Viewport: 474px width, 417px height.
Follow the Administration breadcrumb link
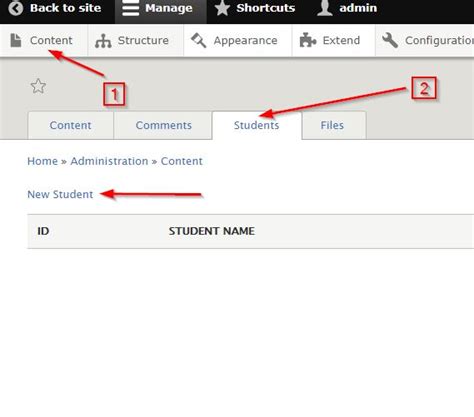pyautogui.click(x=109, y=161)
